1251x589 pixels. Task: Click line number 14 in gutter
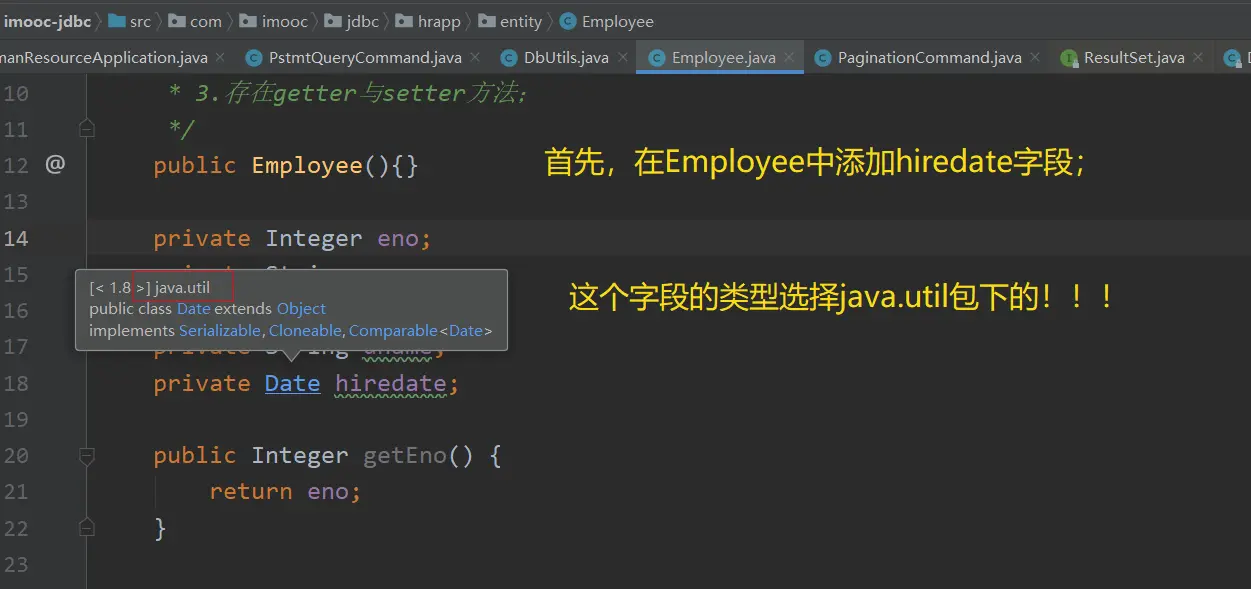(16, 238)
